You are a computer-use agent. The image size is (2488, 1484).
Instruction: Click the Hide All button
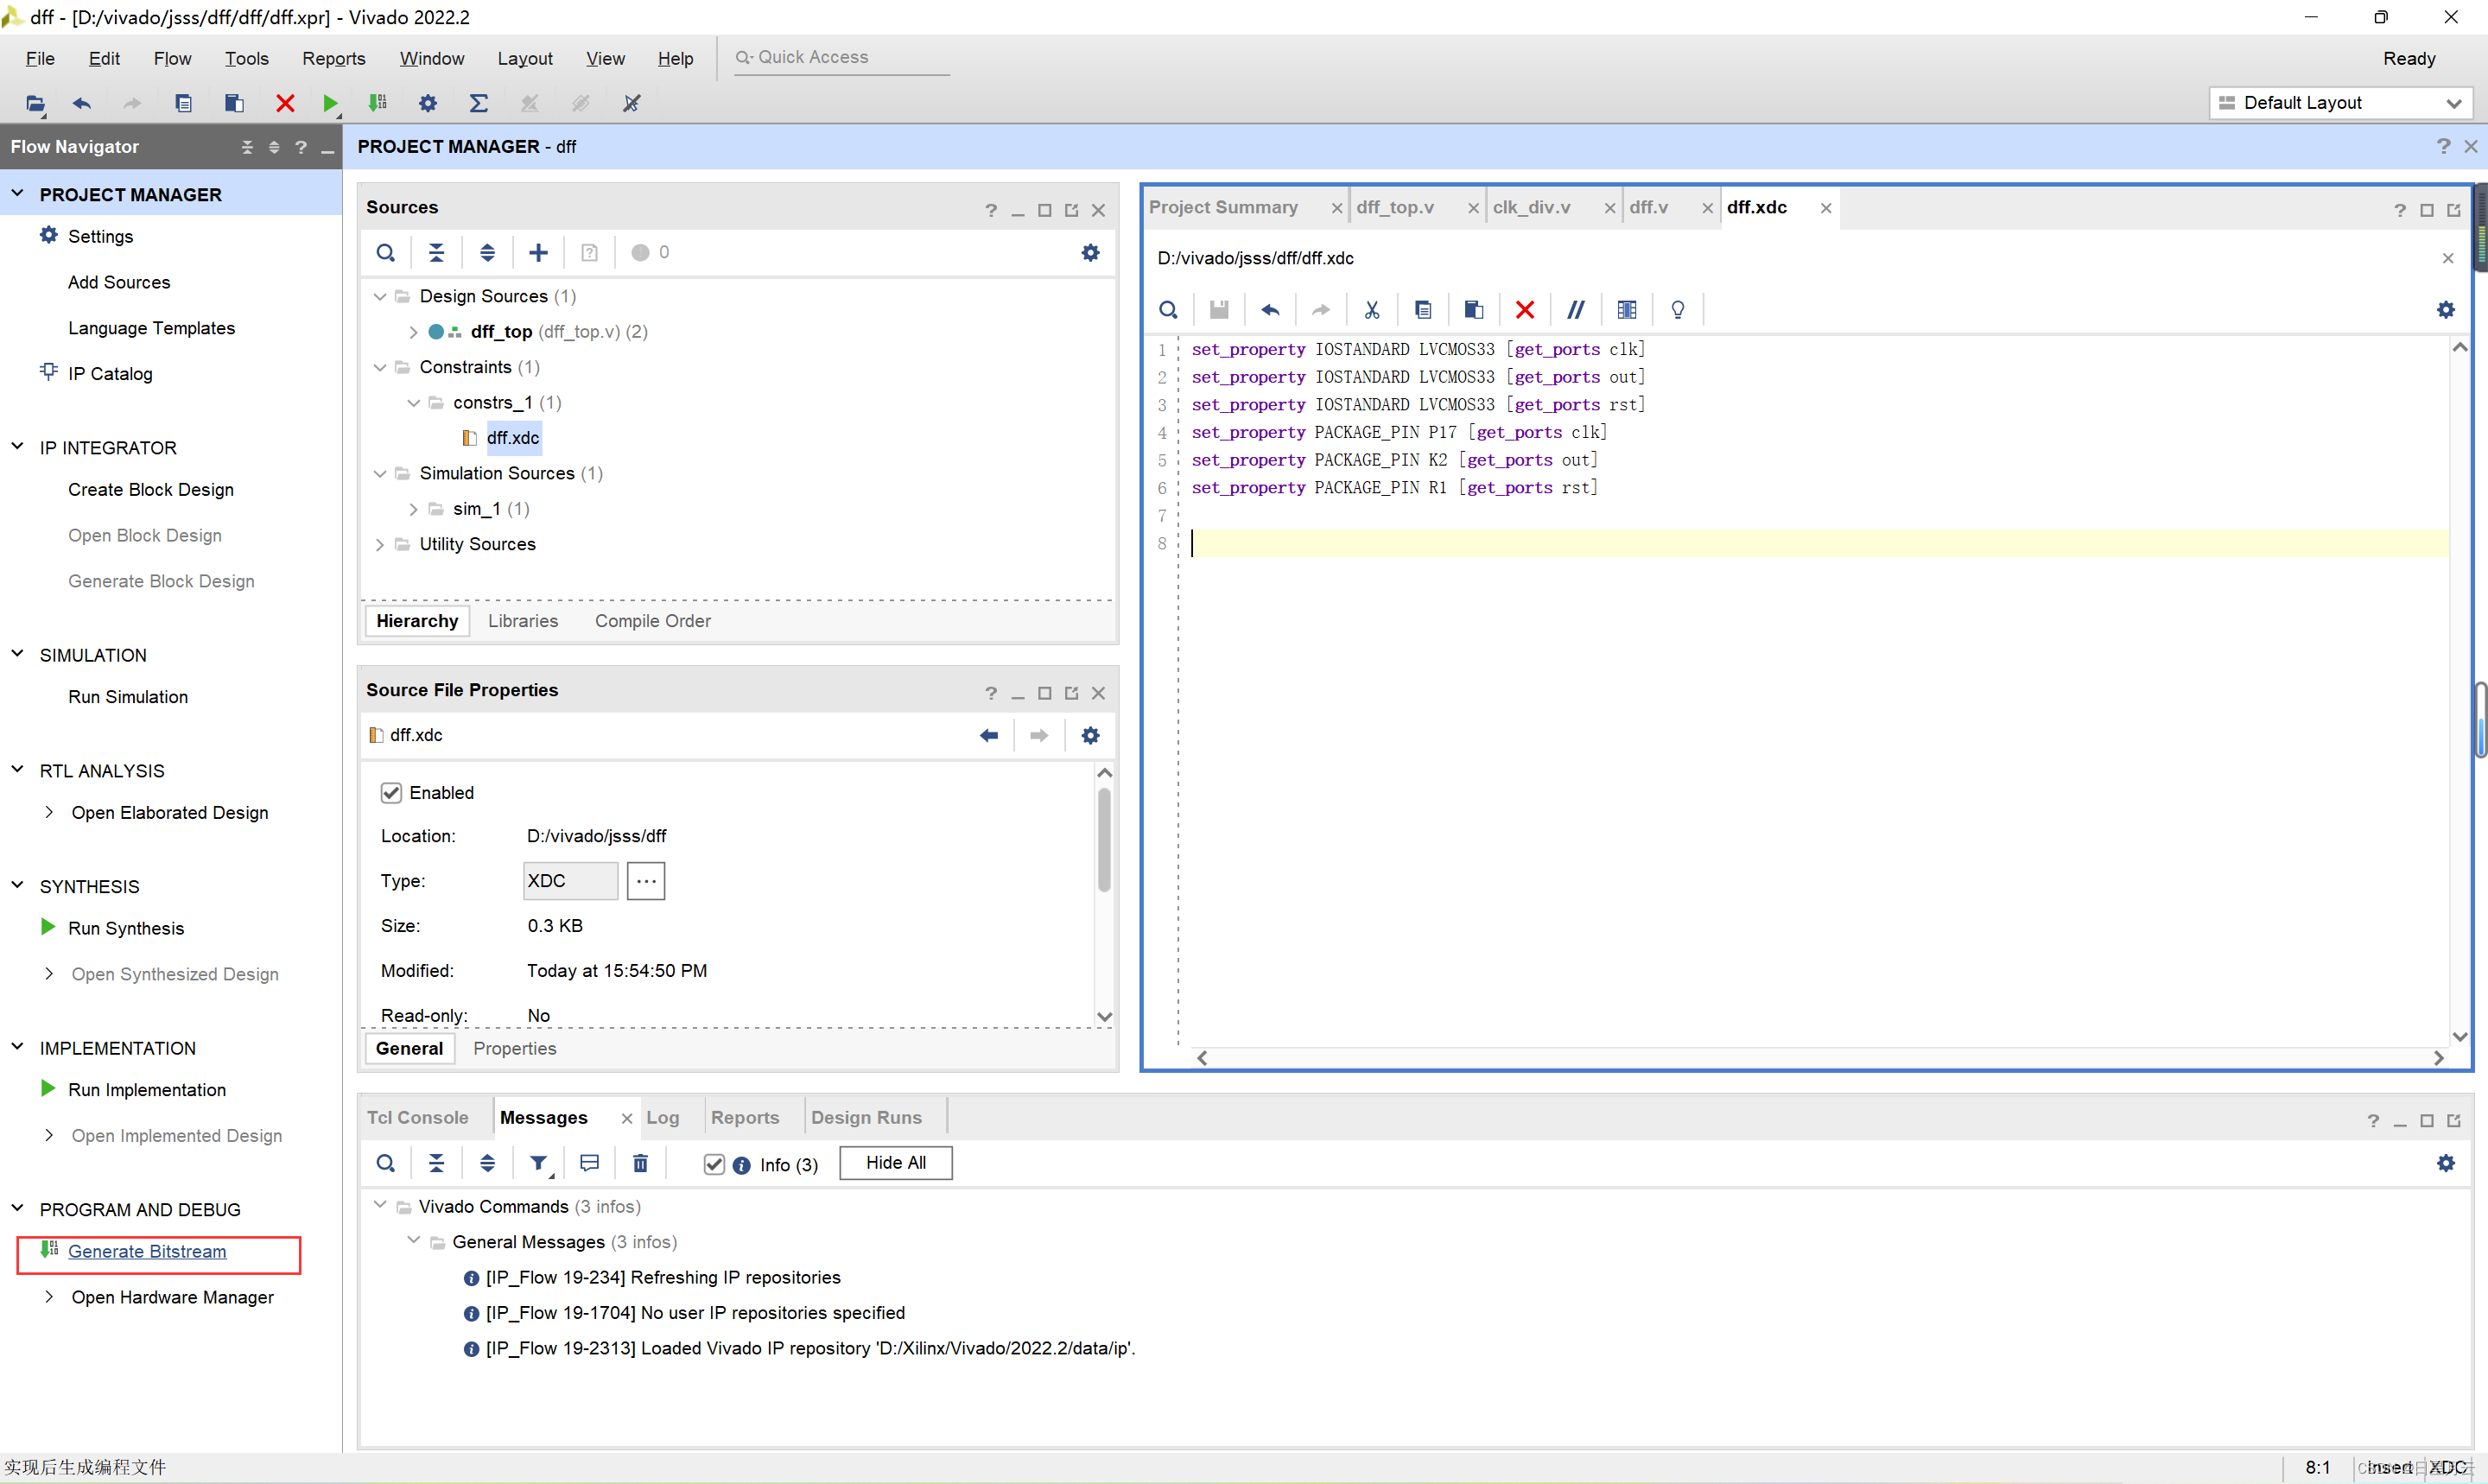(x=895, y=1163)
